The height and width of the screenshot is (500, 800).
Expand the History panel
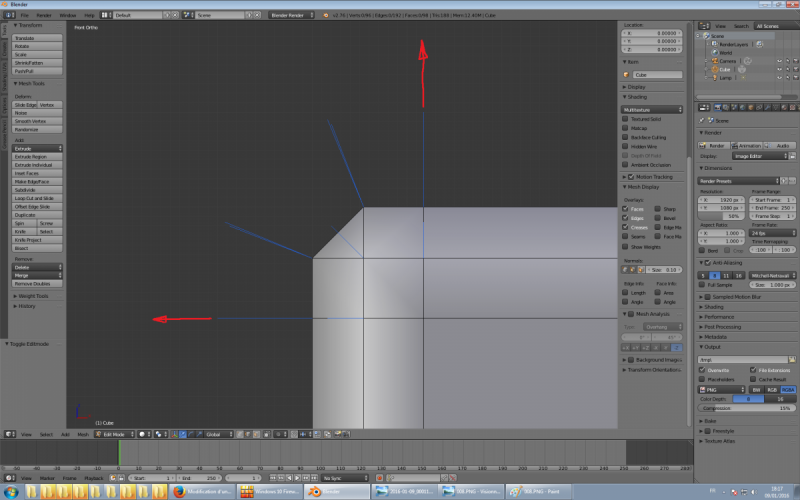[x=25, y=306]
